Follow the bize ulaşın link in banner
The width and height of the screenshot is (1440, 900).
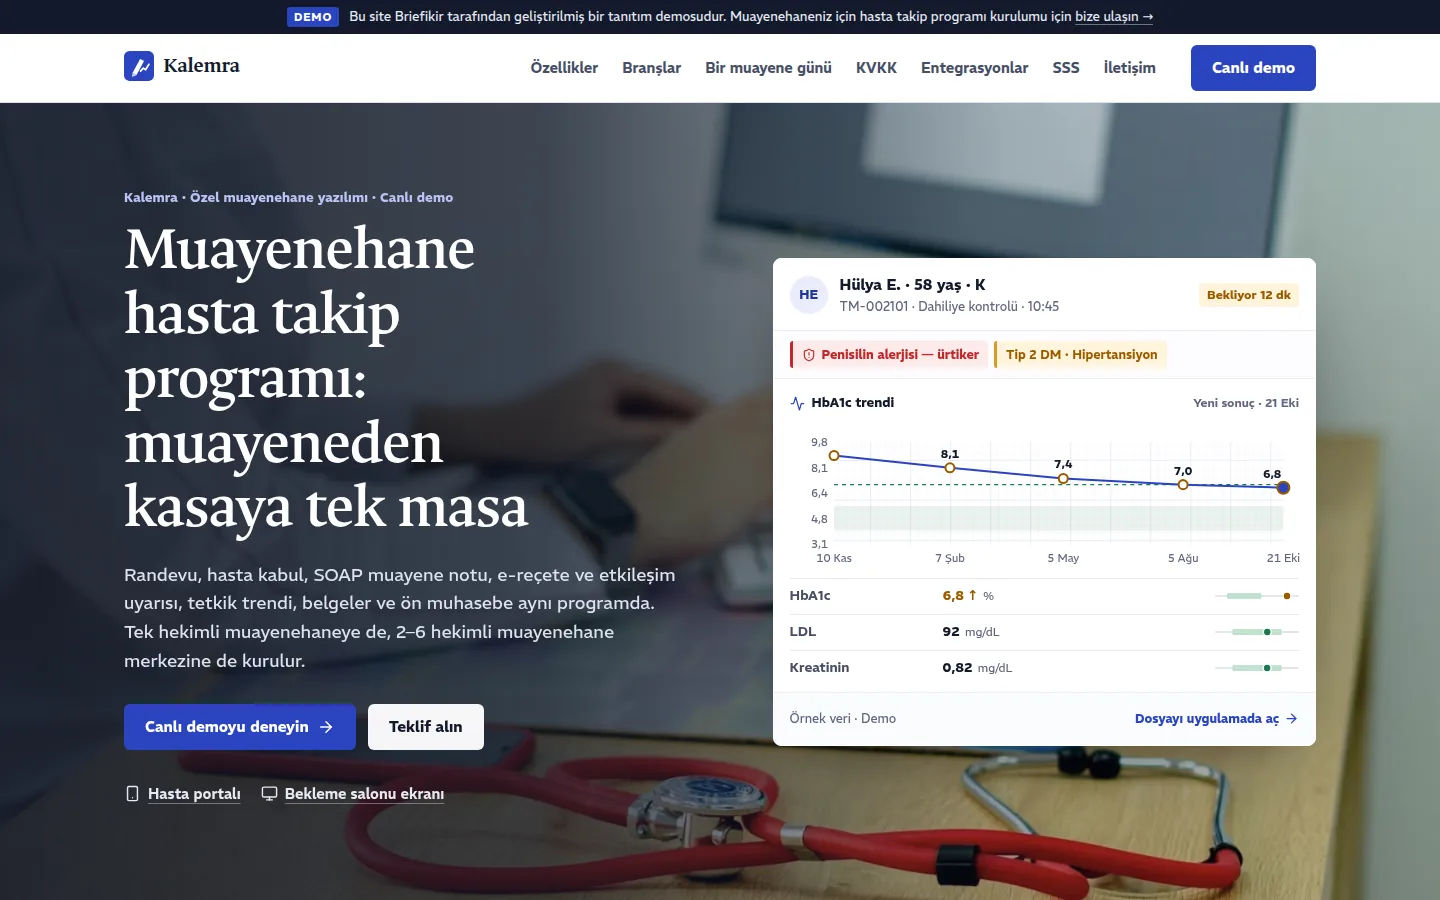click(x=1114, y=17)
